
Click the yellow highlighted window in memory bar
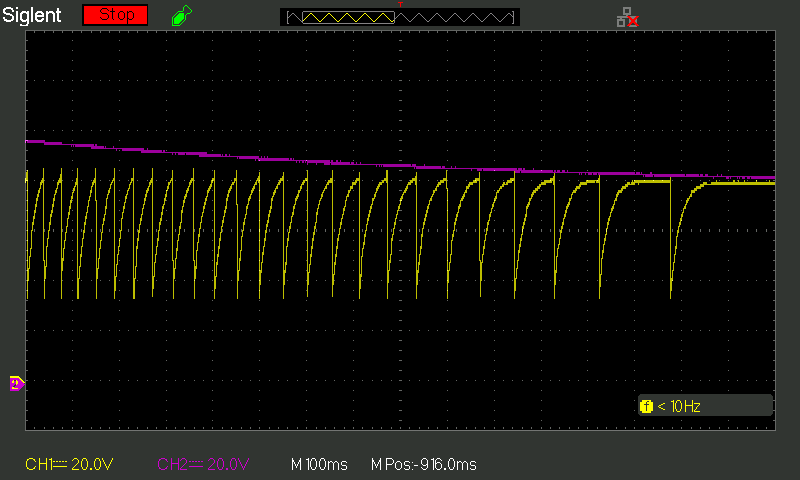(x=348, y=17)
